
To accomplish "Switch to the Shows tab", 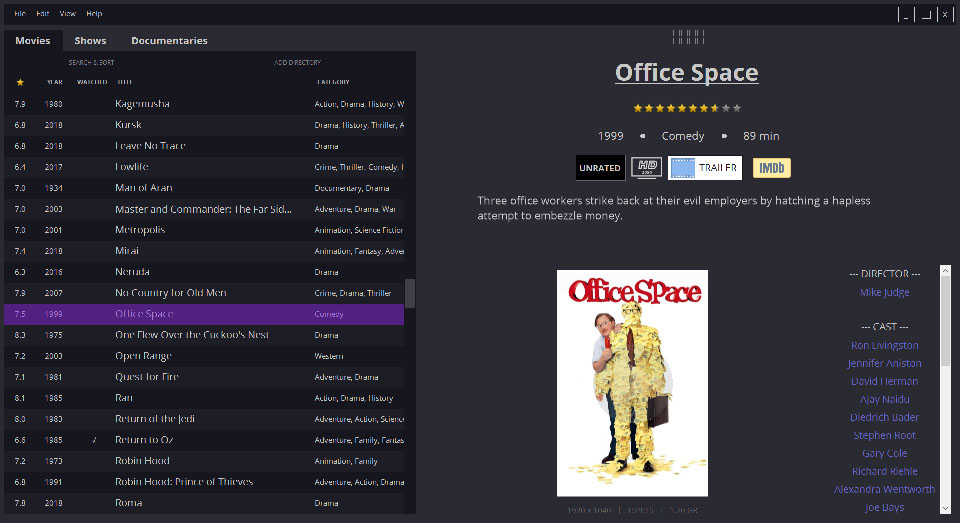I will pos(91,40).
